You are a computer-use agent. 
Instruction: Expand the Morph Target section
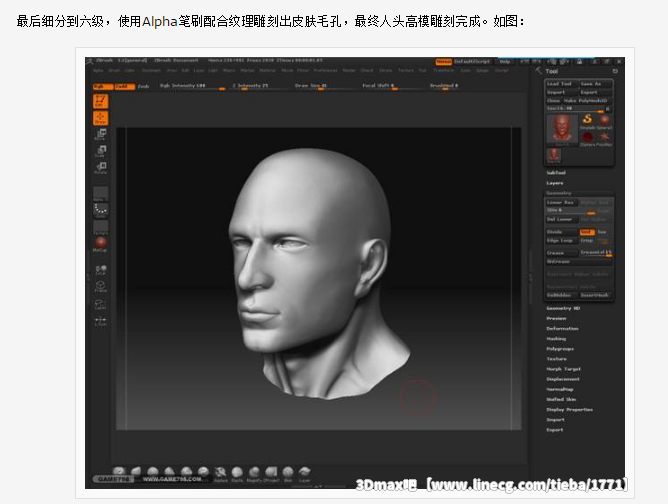(x=564, y=369)
